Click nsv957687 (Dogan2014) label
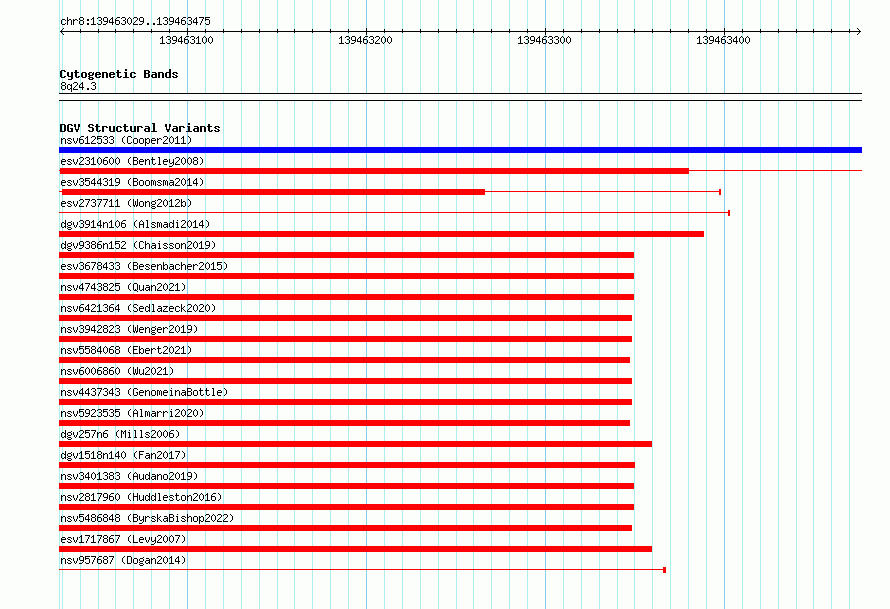The width and height of the screenshot is (890, 609). point(123,560)
